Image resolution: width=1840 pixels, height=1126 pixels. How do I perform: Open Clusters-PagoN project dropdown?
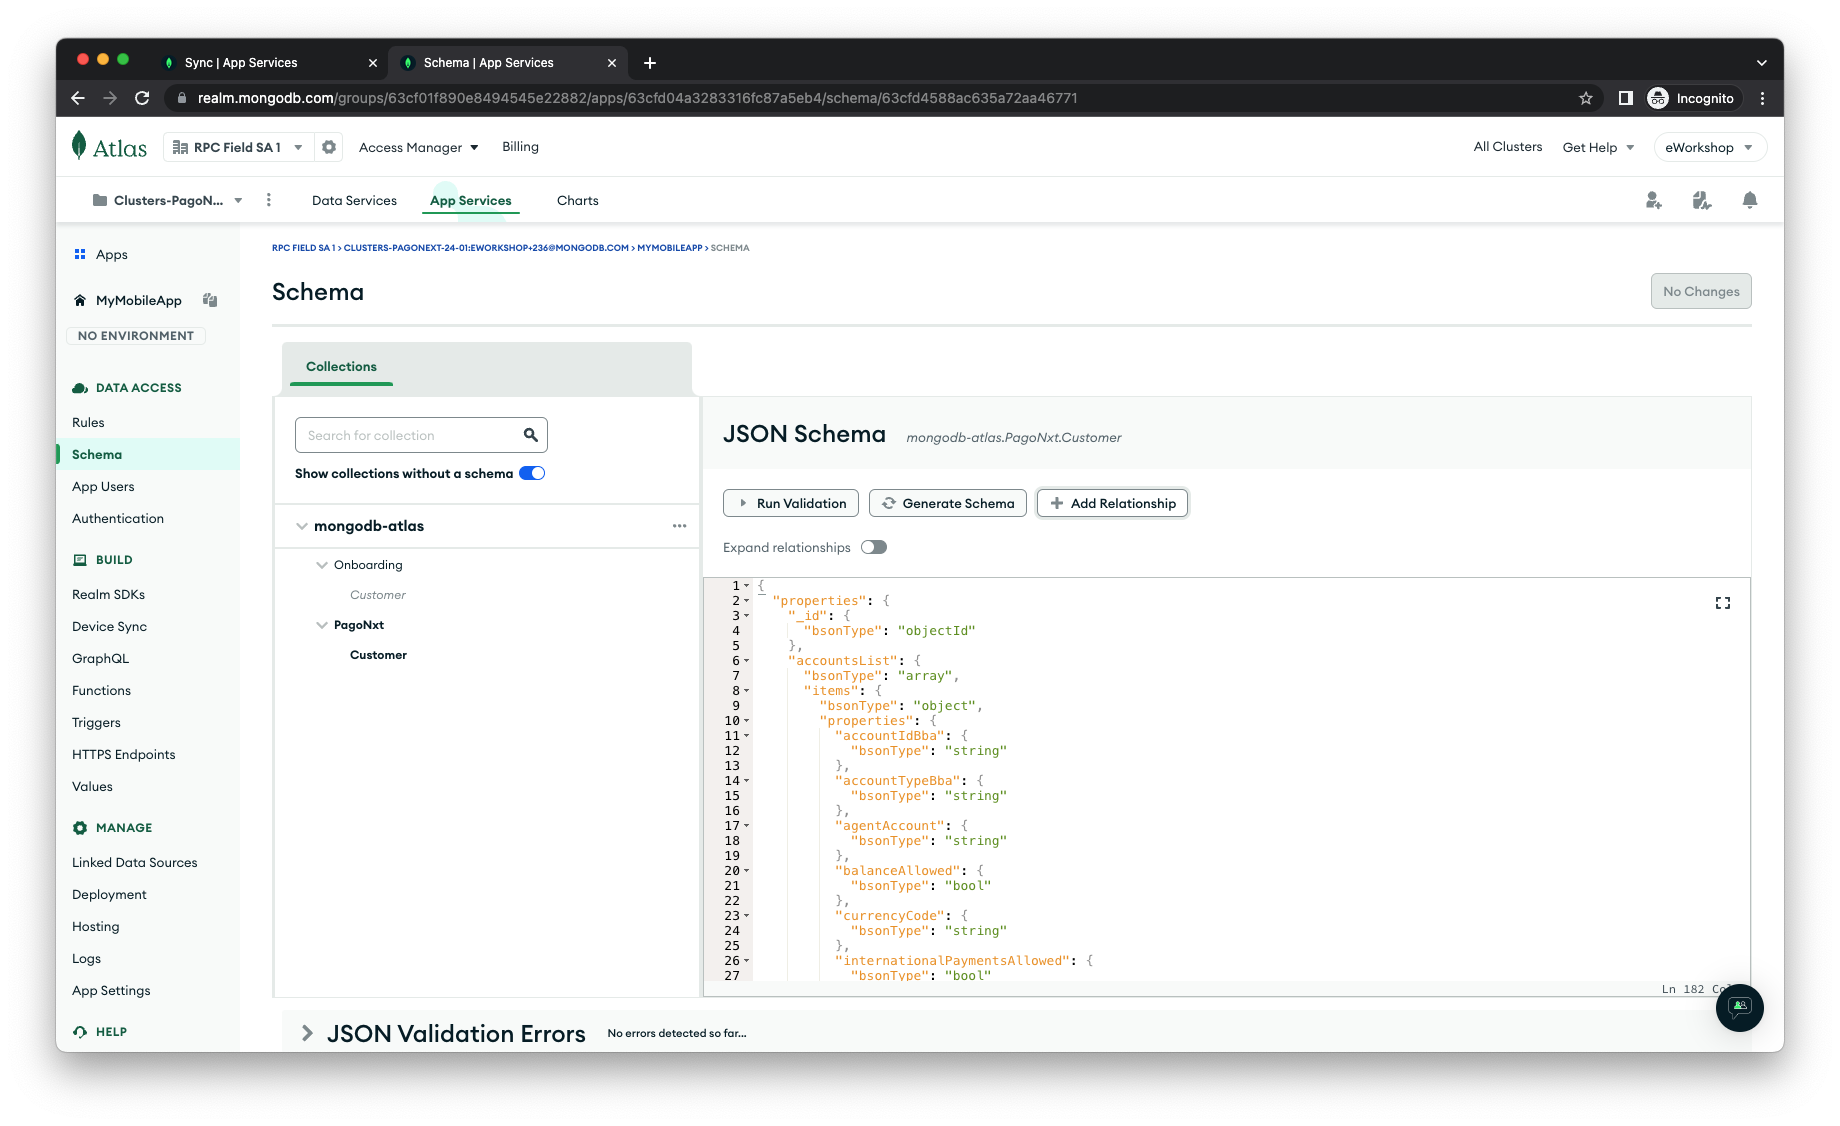(168, 200)
